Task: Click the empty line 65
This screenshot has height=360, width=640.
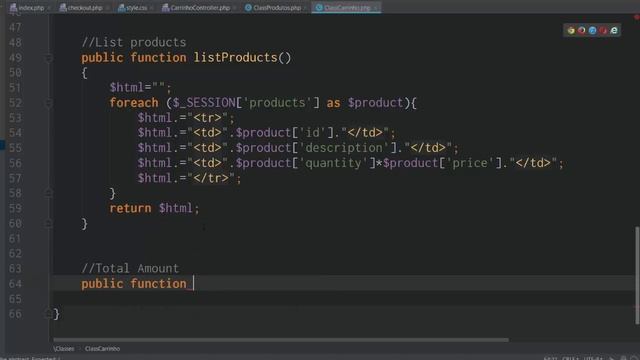Action: click(x=343, y=299)
